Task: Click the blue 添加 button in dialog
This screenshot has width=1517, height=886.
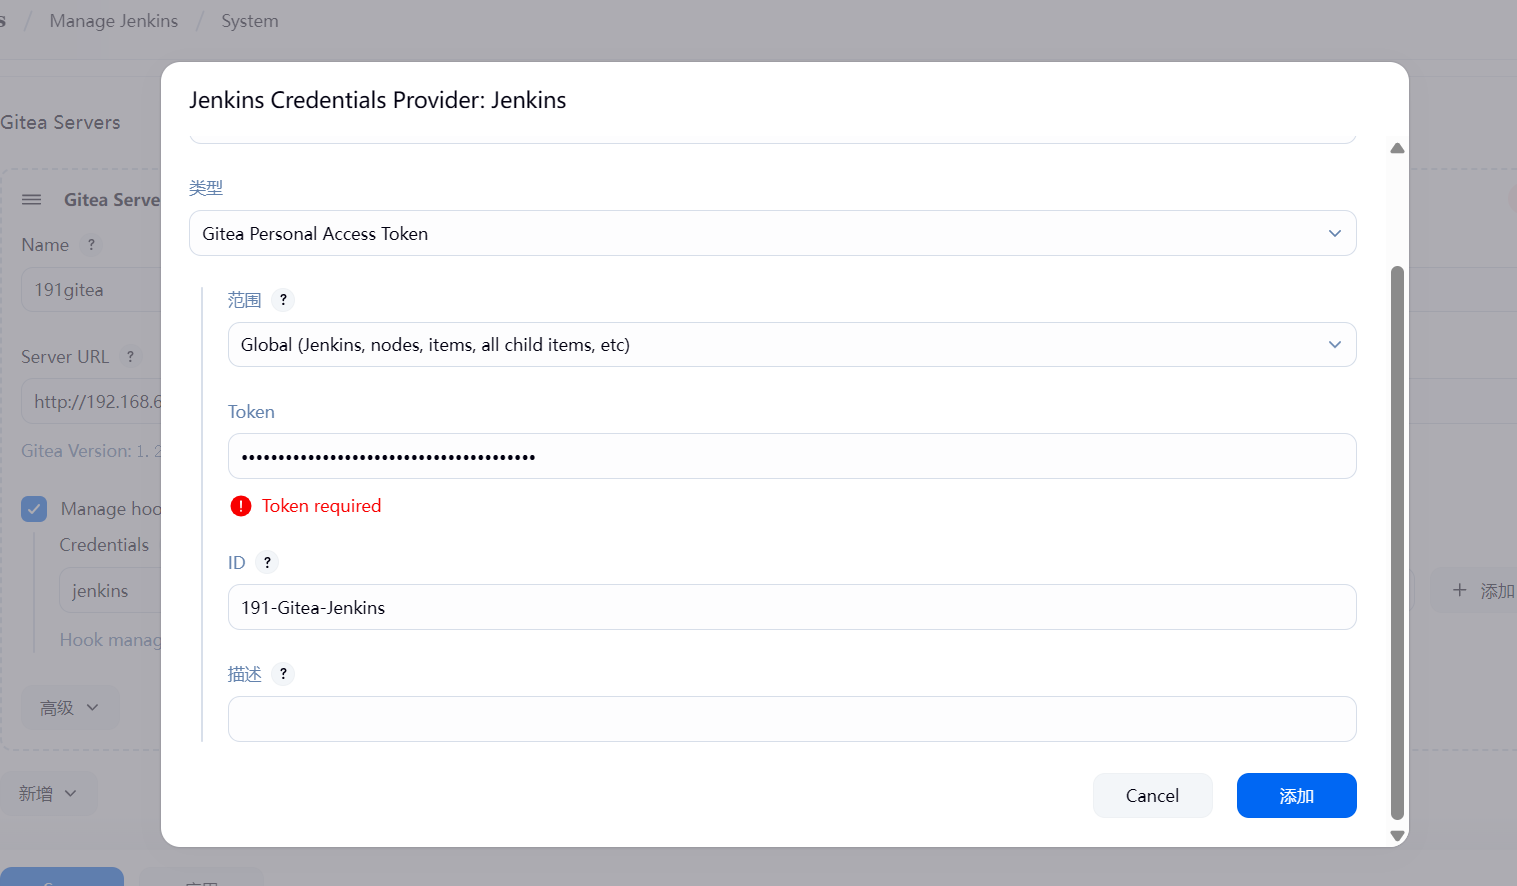Action: [x=1296, y=795]
